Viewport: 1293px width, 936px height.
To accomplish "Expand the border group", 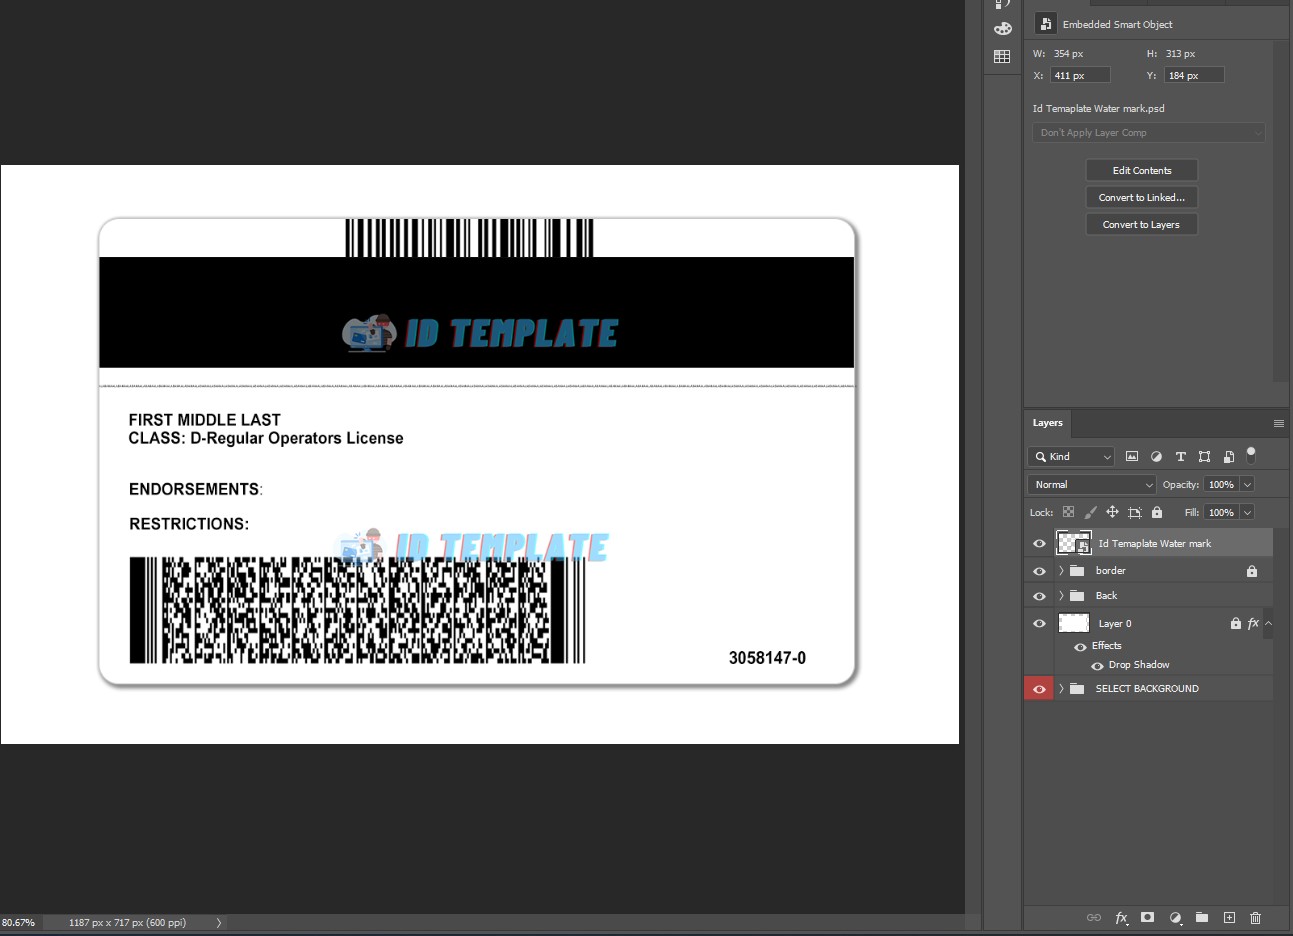I will pyautogui.click(x=1061, y=571).
